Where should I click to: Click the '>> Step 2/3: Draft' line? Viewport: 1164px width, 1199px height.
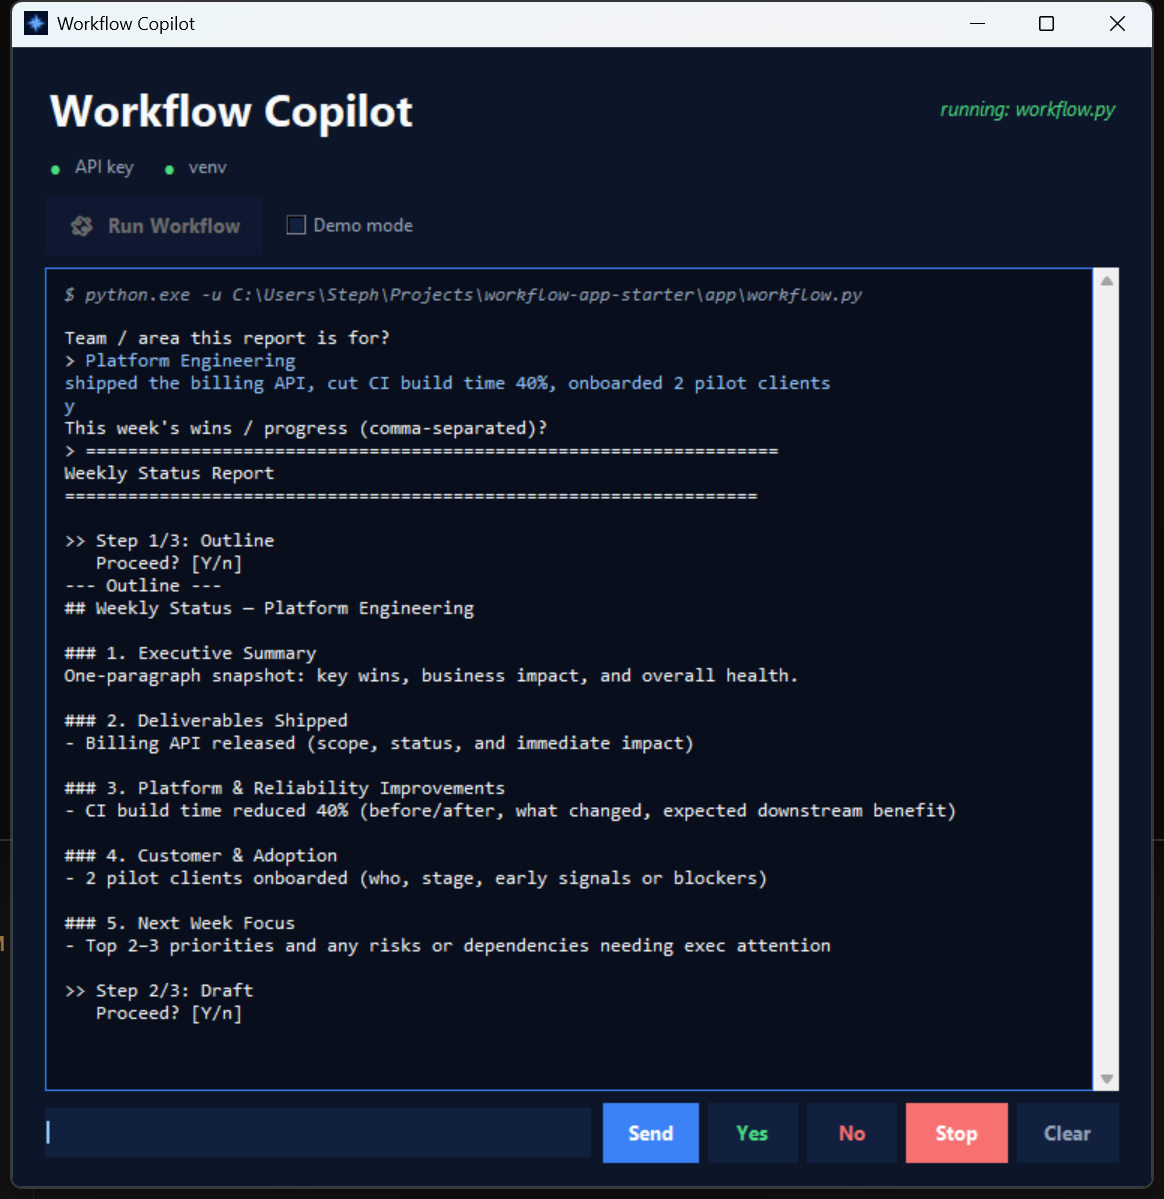159,990
